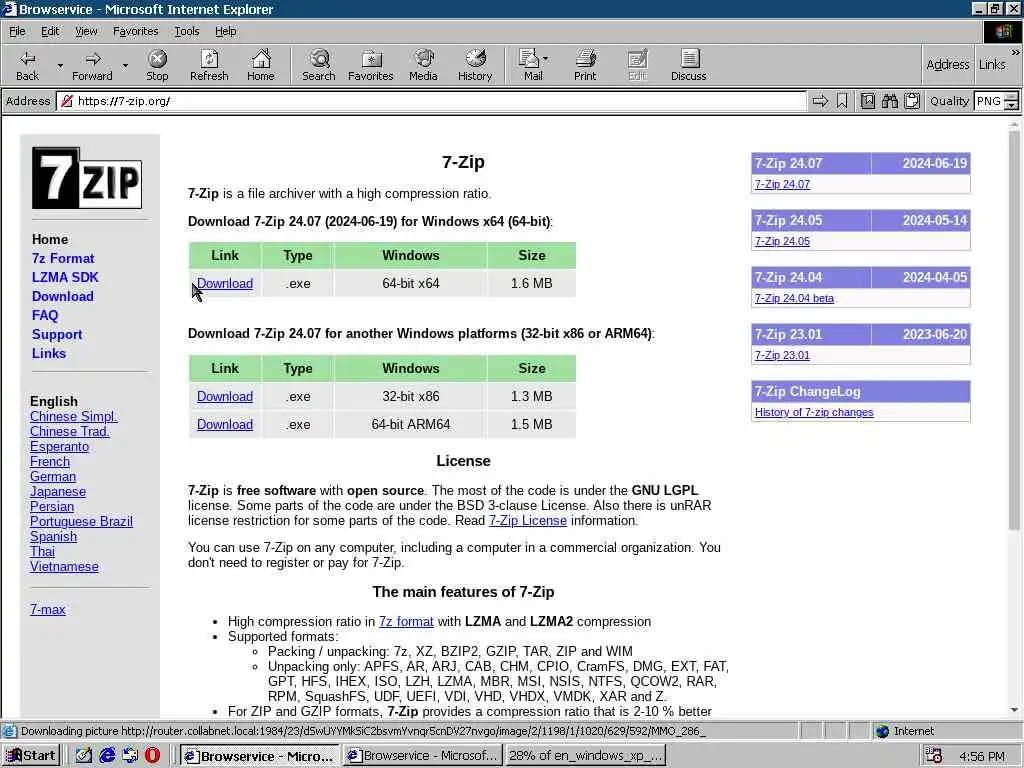Click the system tray scheduler icon

coord(934,756)
